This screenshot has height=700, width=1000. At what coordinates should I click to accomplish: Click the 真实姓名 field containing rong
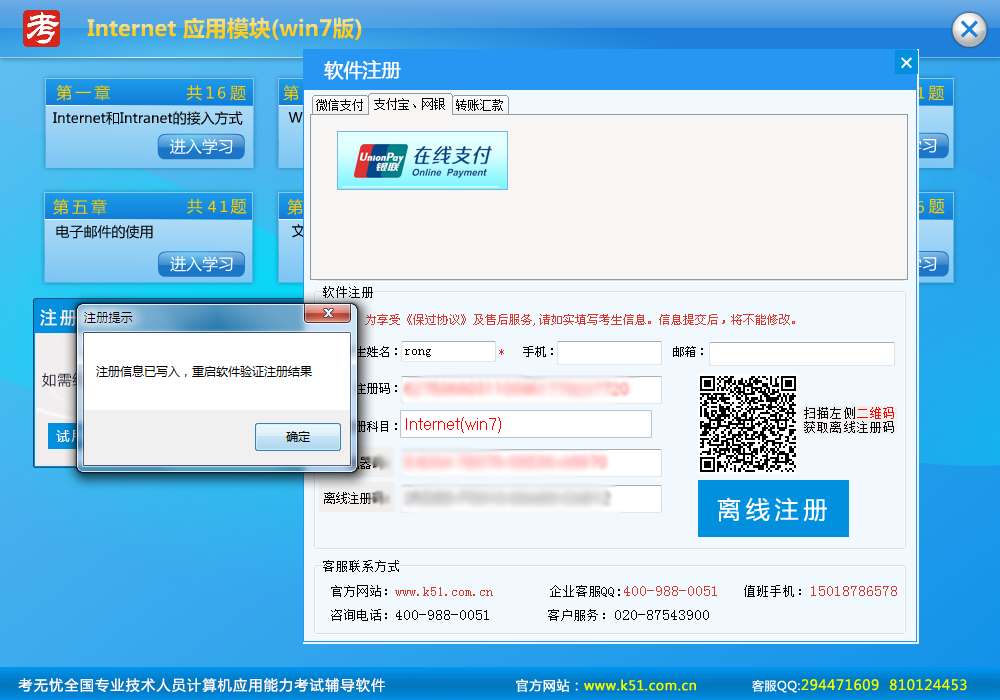[x=448, y=352]
